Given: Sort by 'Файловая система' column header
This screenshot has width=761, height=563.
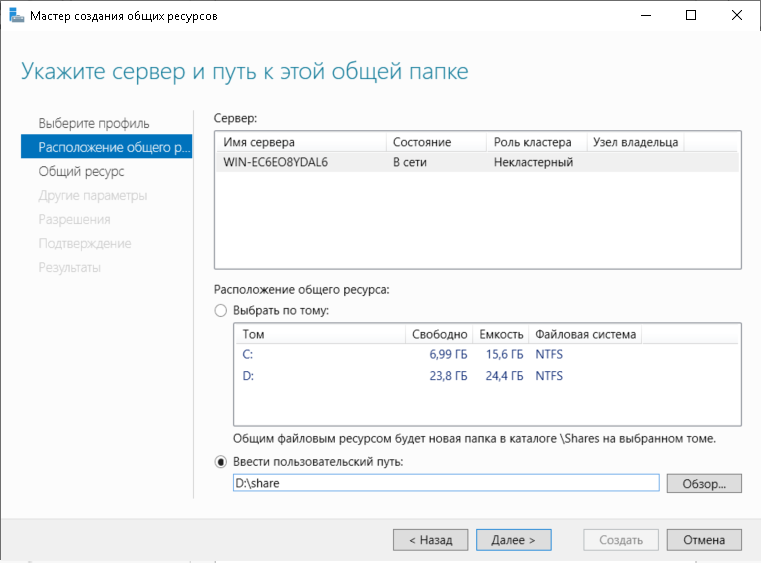Looking at the screenshot, I should [585, 334].
